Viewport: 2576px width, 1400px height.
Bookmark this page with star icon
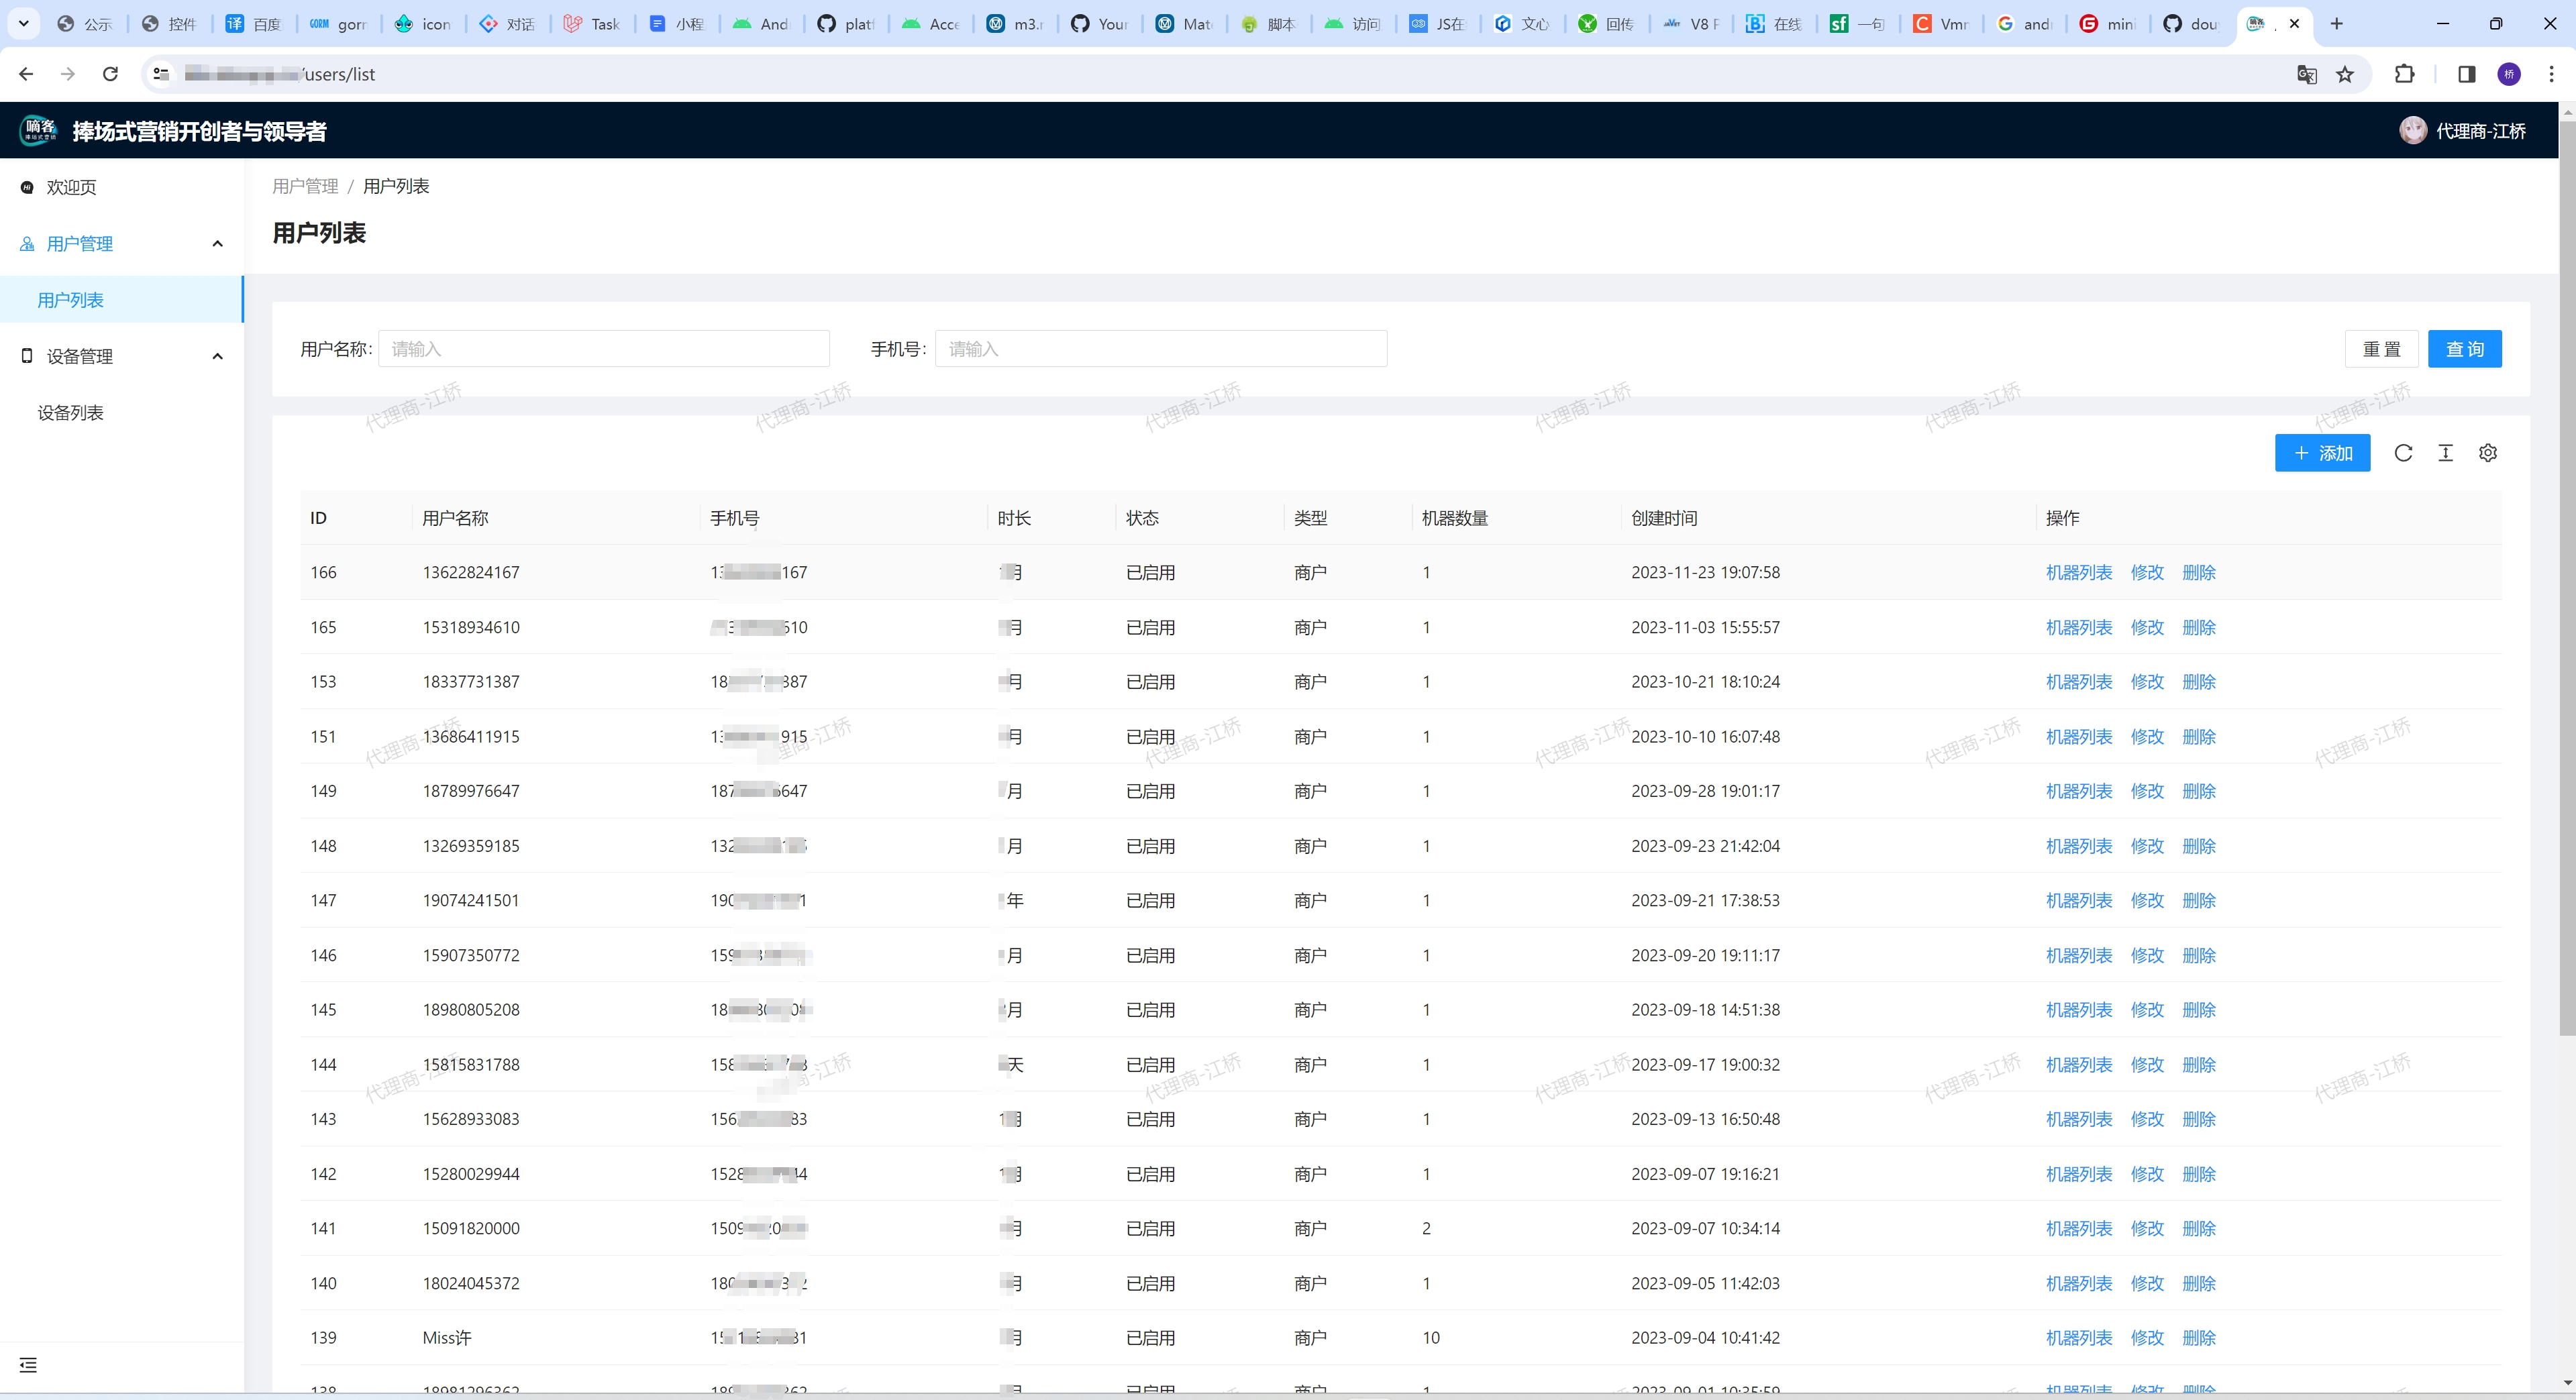click(x=2345, y=74)
